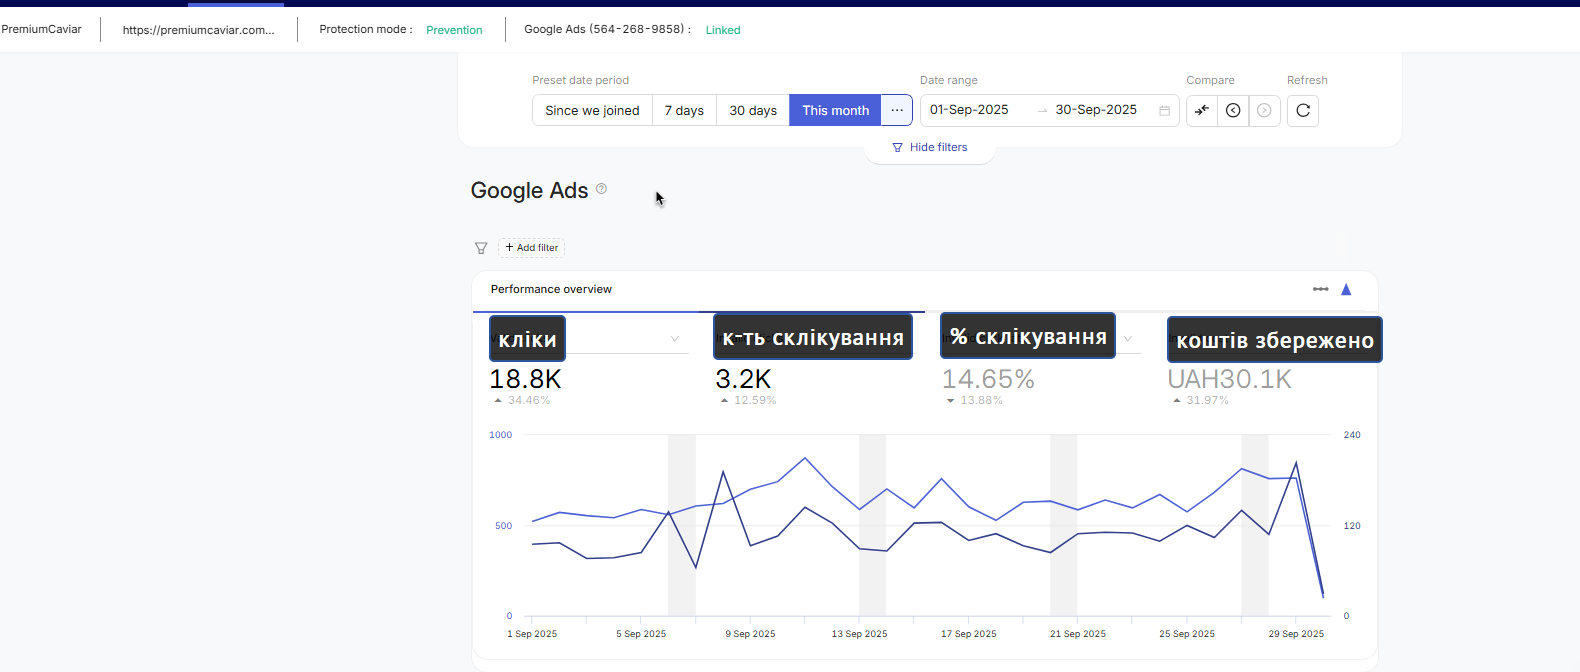
Task: Click the 1000 left axis label
Action: coord(500,435)
